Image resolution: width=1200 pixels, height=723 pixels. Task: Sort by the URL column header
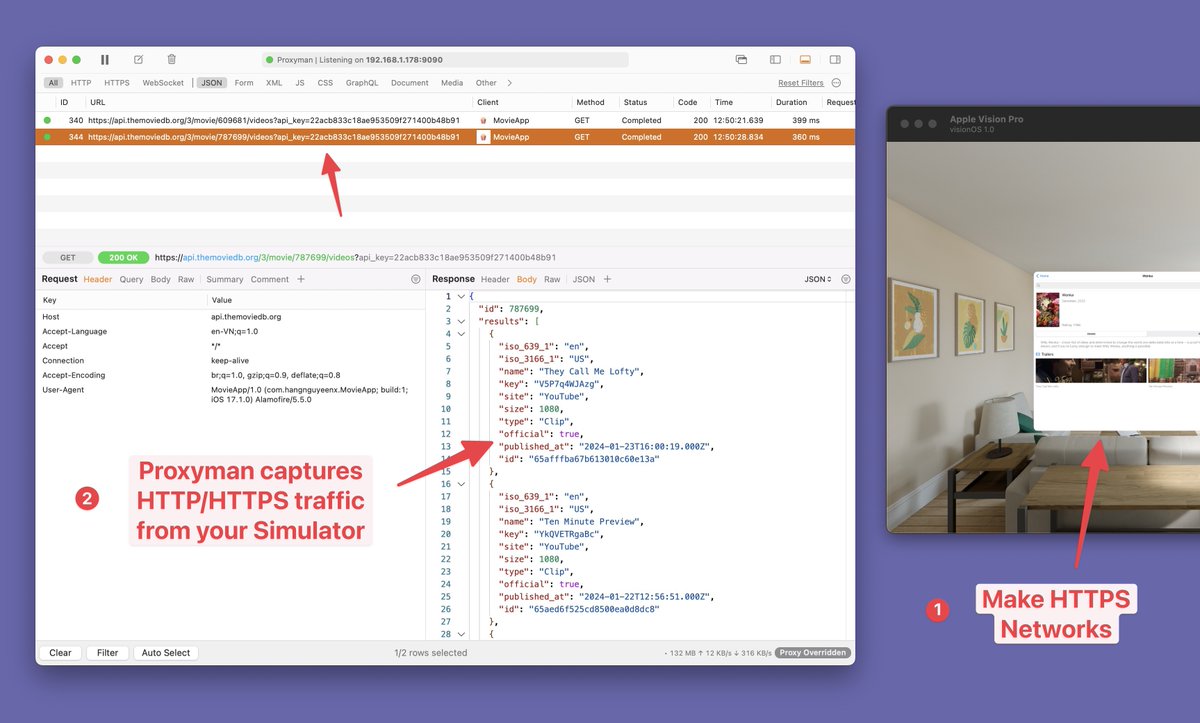(x=278, y=102)
